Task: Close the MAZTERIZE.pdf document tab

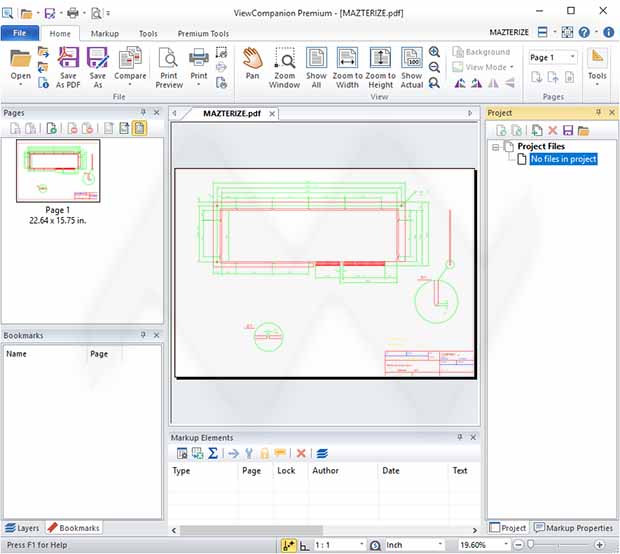Action: [272, 114]
